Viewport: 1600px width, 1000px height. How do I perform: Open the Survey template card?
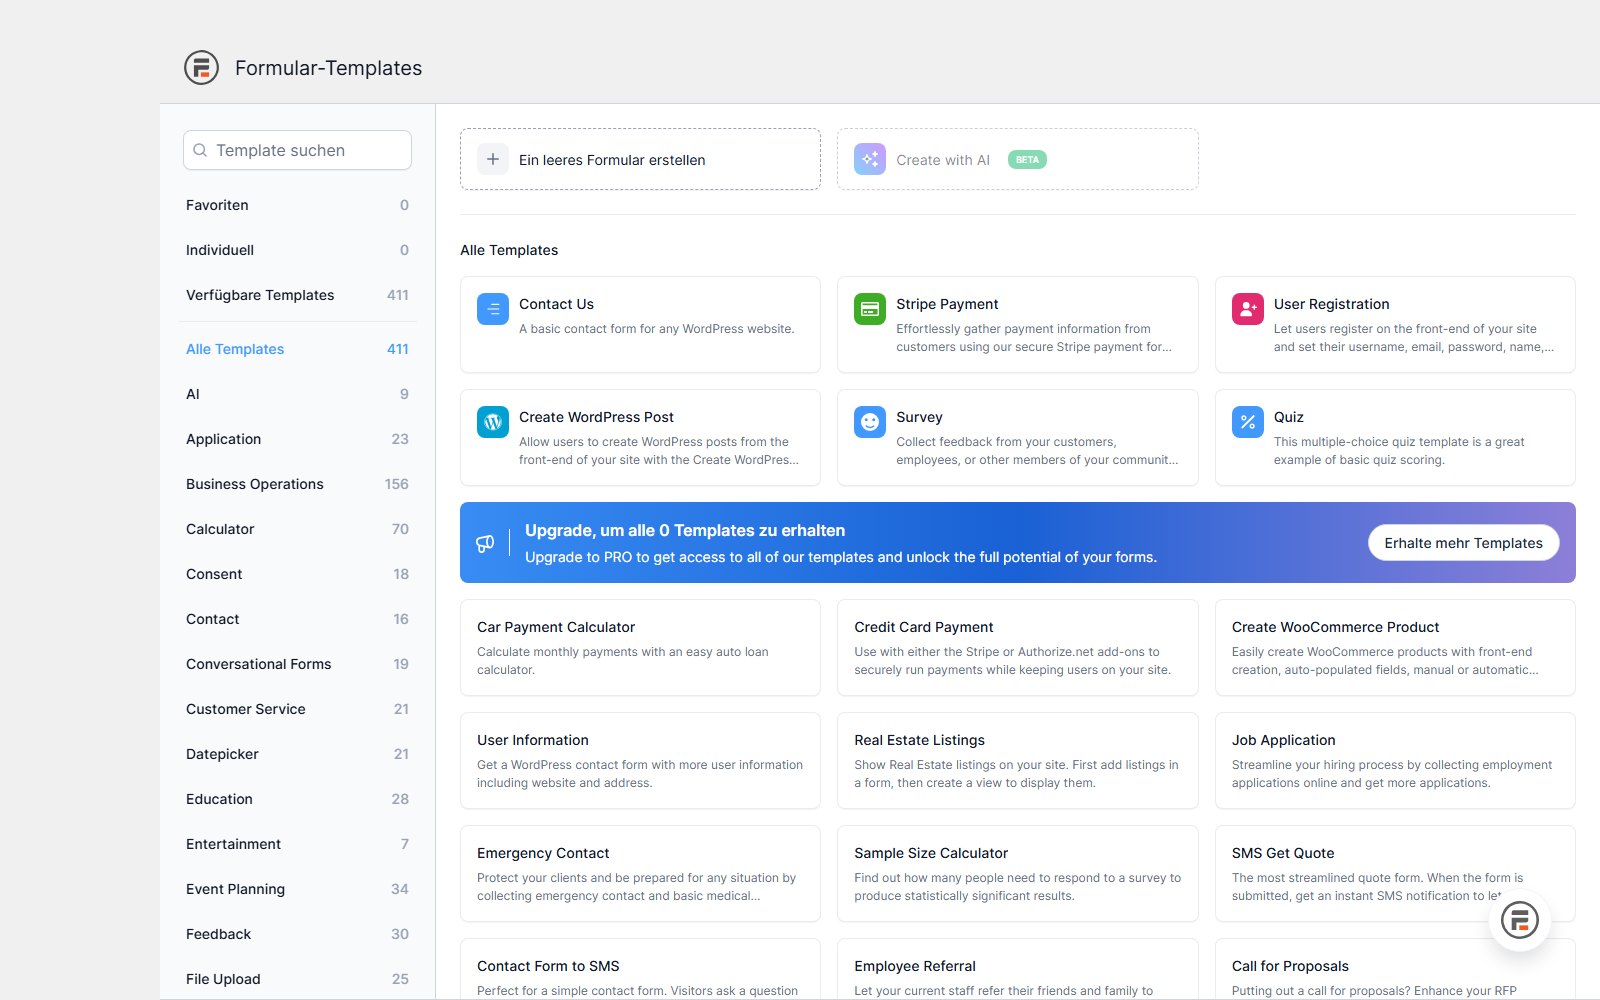(x=1018, y=438)
